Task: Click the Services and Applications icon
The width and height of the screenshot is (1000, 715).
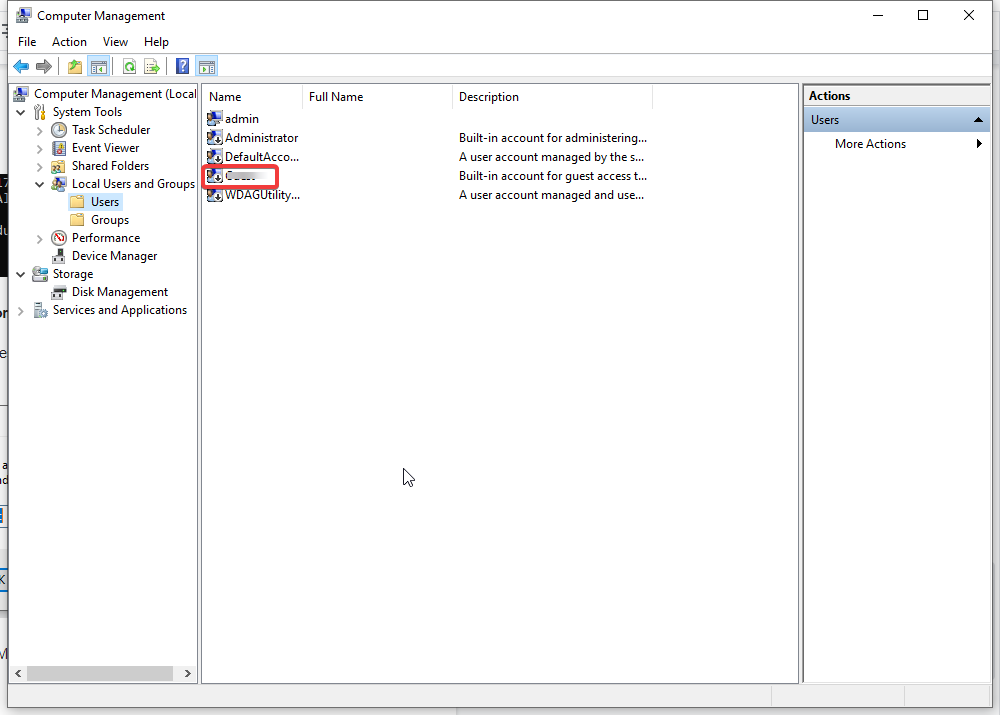Action: pos(40,310)
